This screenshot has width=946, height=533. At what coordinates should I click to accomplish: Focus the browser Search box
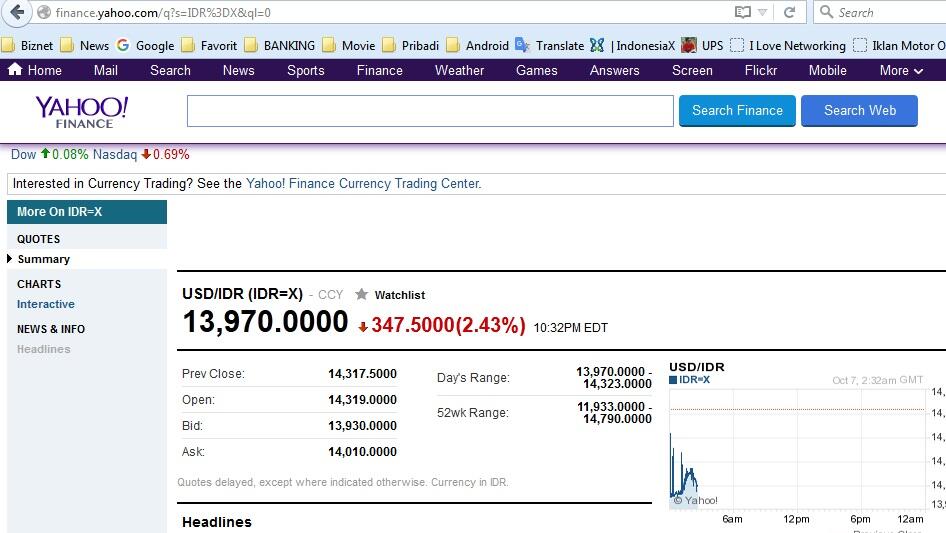[881, 12]
